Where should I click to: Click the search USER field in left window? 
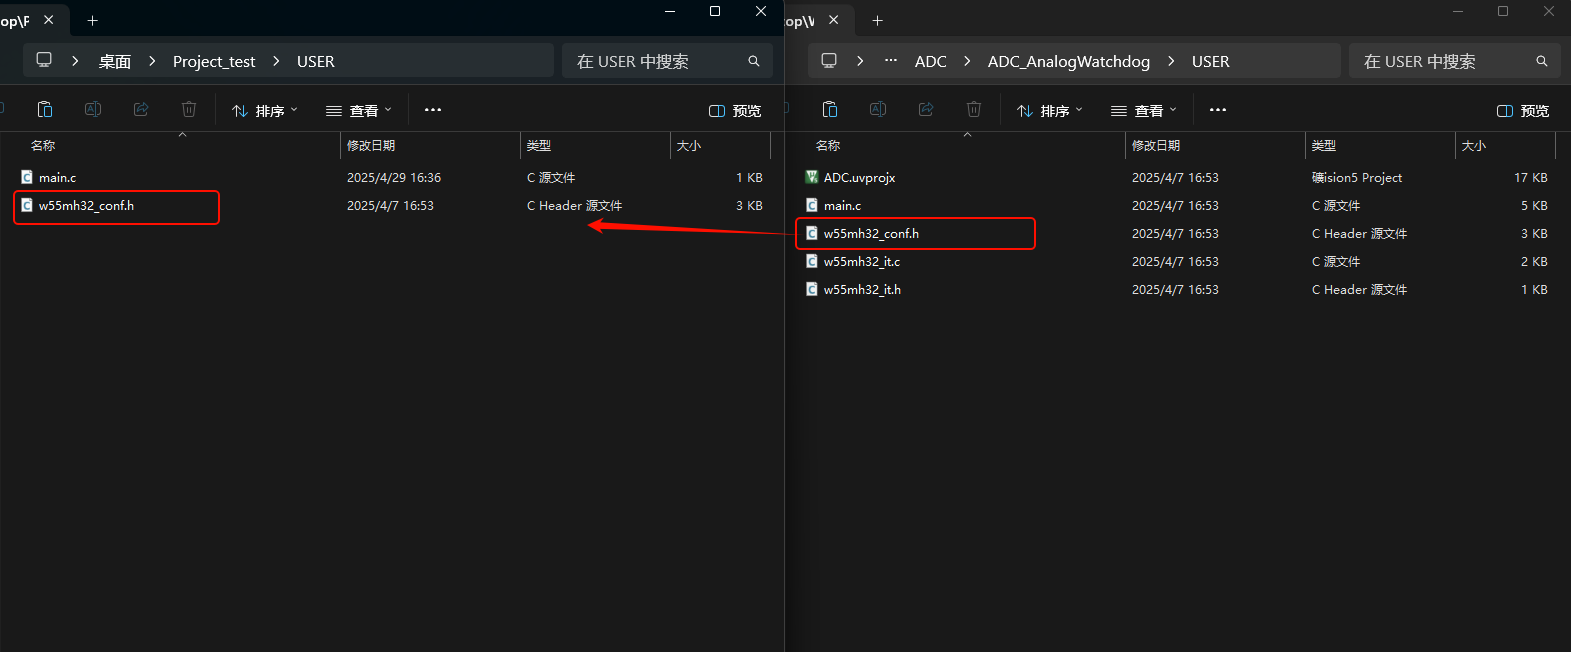coord(655,61)
